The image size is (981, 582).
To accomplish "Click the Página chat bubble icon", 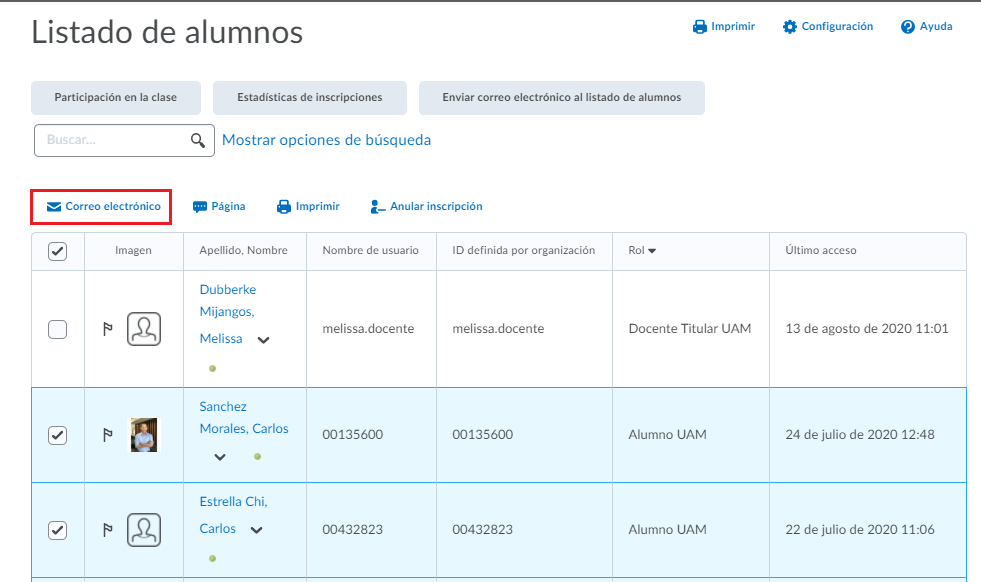I will [x=200, y=207].
